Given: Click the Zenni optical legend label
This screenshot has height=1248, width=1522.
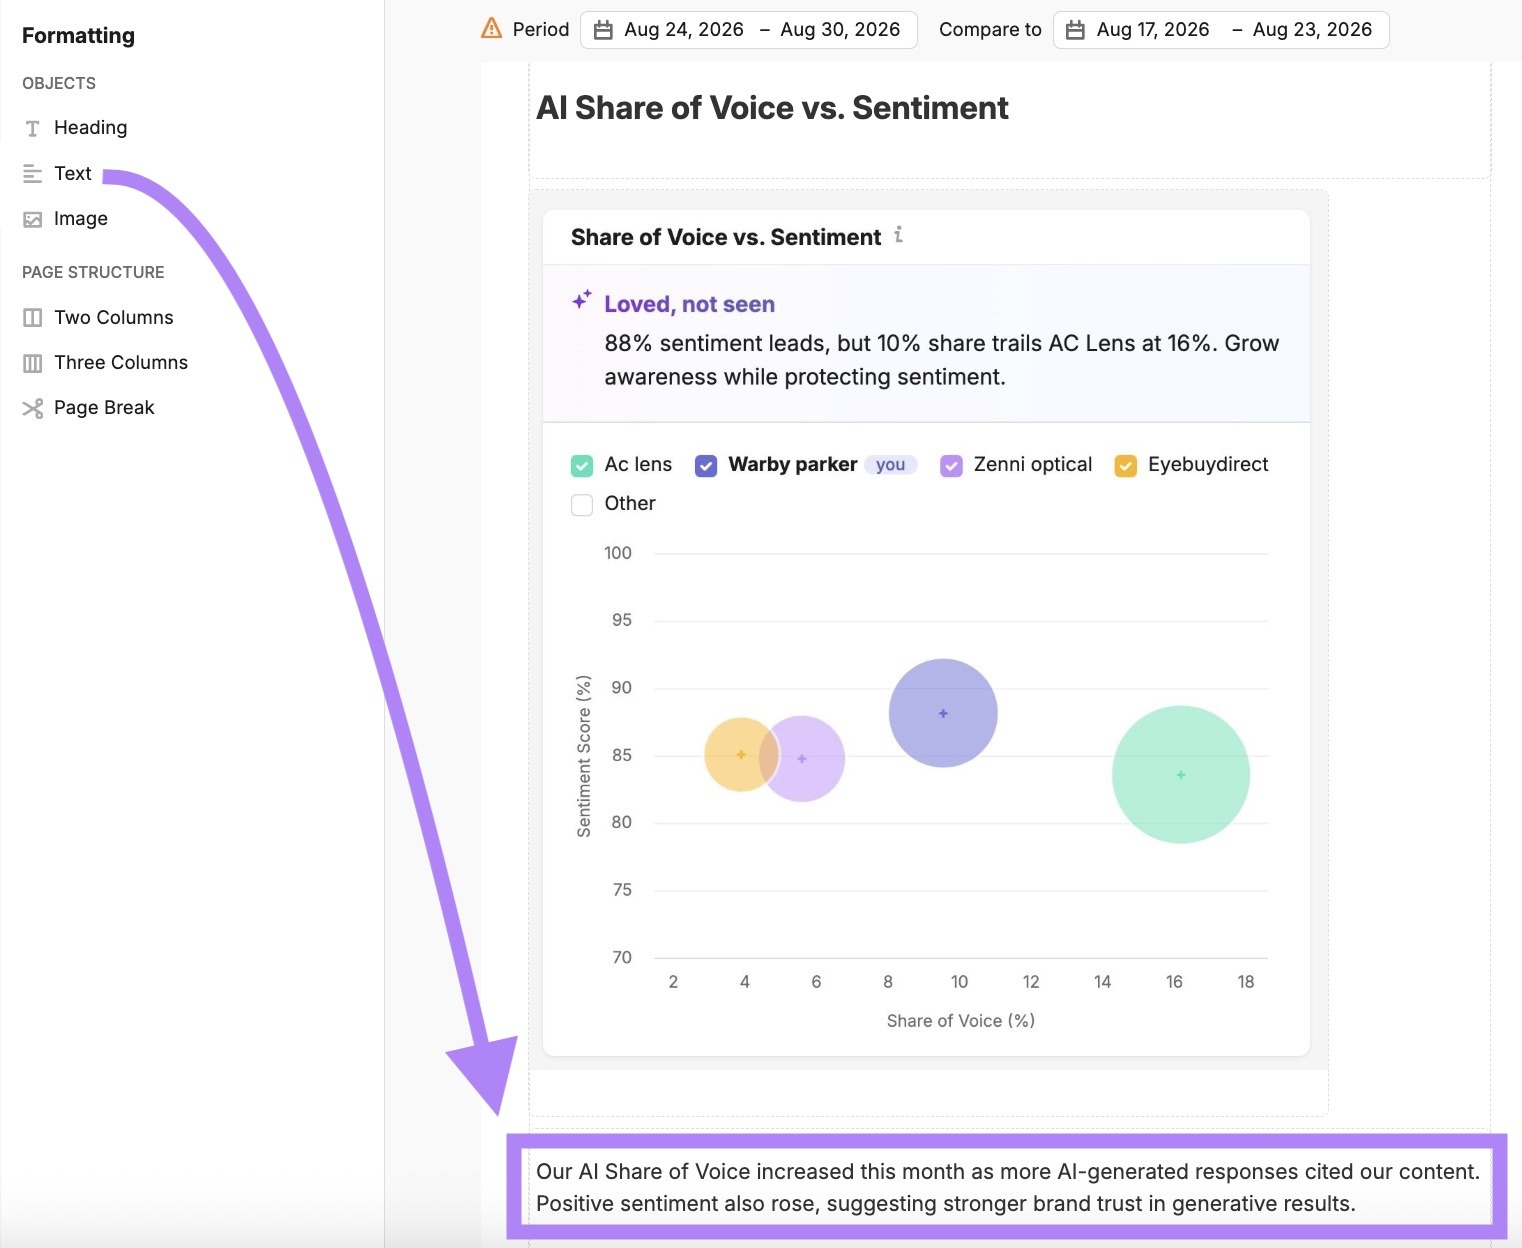Looking at the screenshot, I should (x=1033, y=465).
